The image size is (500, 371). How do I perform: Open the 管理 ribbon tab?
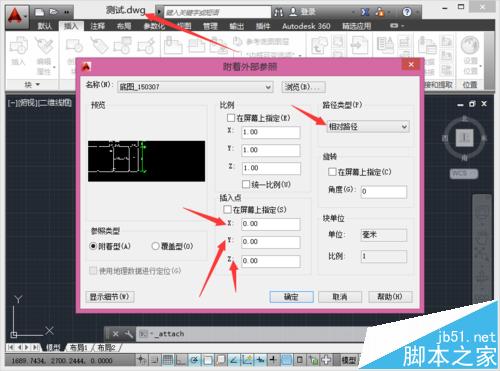point(210,26)
